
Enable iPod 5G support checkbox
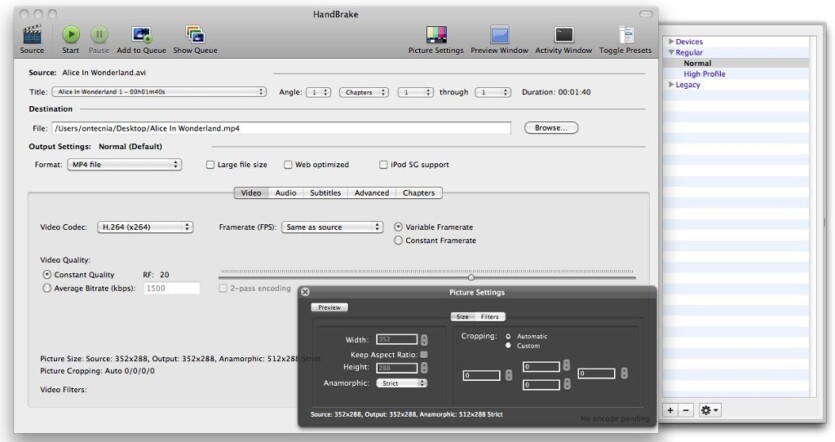pyautogui.click(x=383, y=165)
